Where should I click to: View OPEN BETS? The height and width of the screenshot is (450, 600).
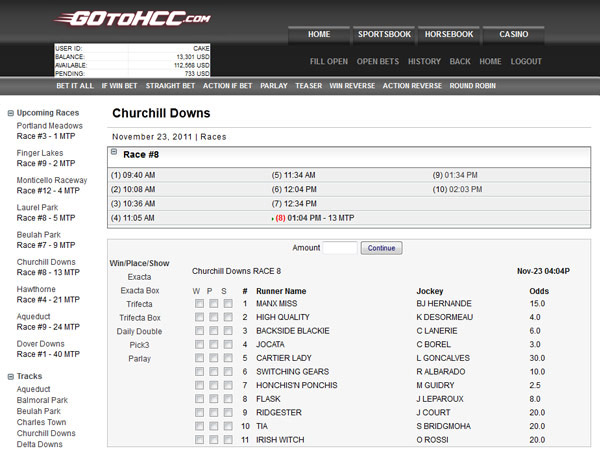(378, 62)
